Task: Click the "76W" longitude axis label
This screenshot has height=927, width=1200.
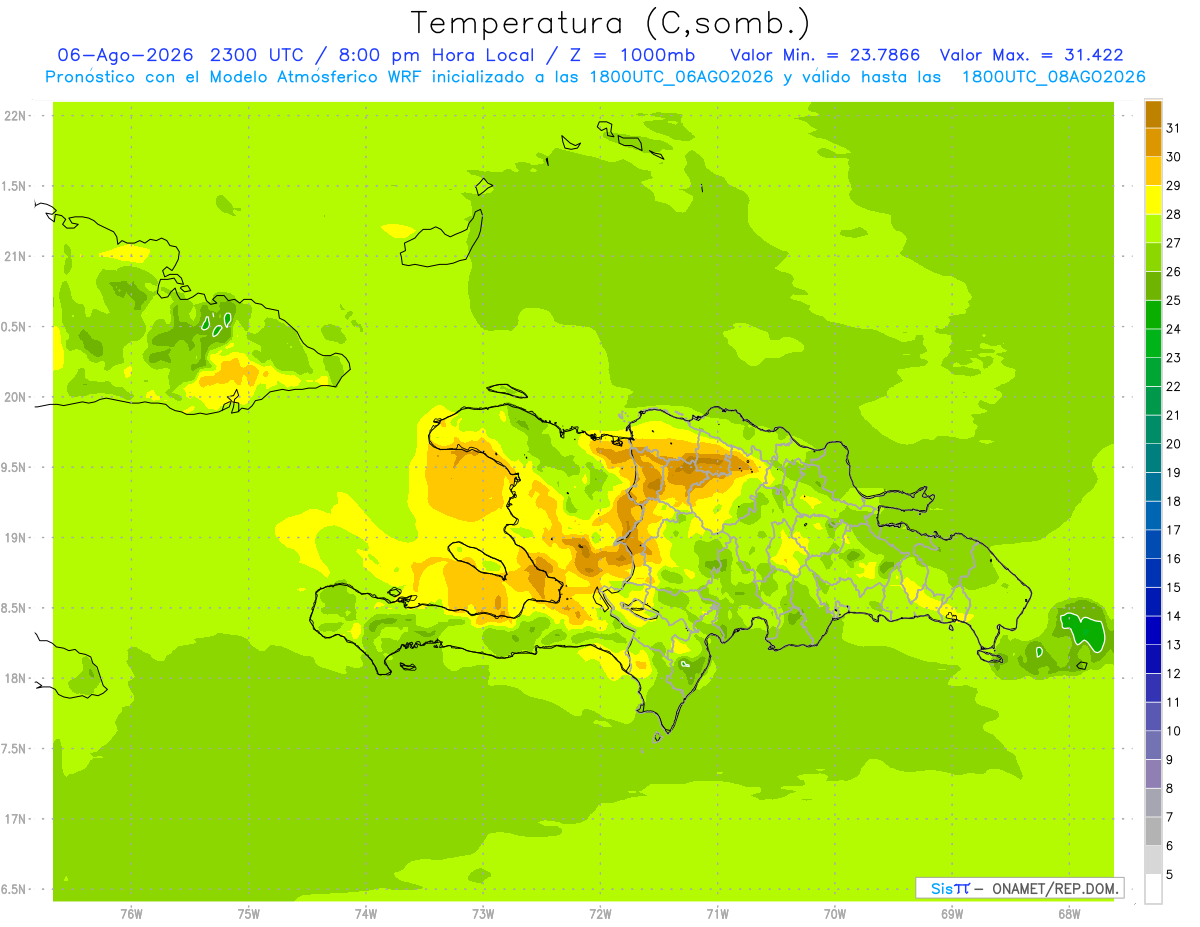Action: click(131, 914)
